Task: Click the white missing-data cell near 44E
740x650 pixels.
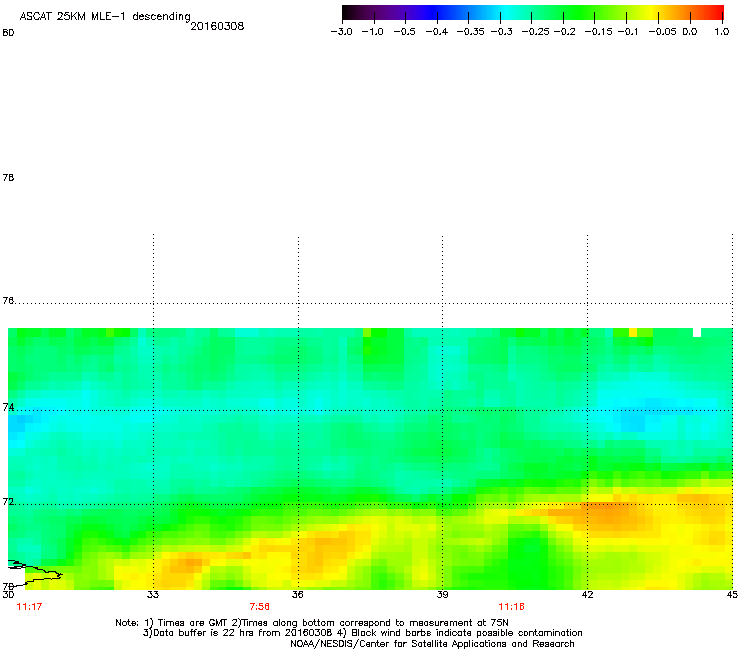Action: pyautogui.click(x=697, y=332)
